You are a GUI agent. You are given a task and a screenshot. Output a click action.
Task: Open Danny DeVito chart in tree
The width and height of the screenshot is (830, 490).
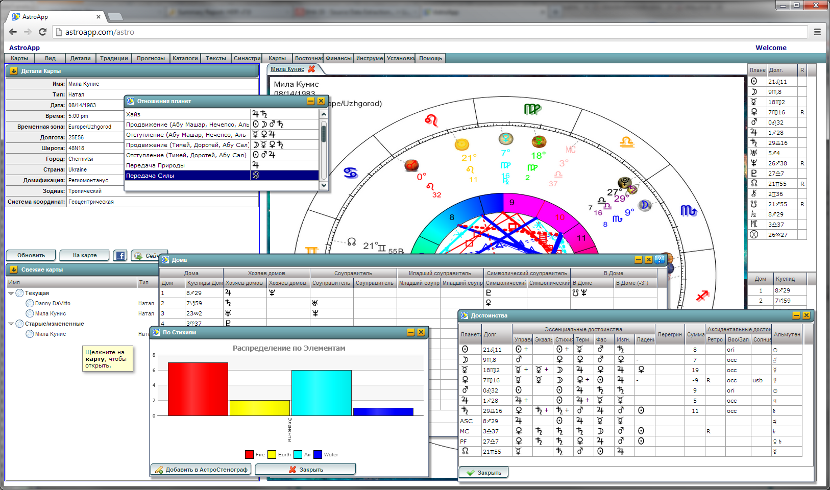click(x=54, y=303)
